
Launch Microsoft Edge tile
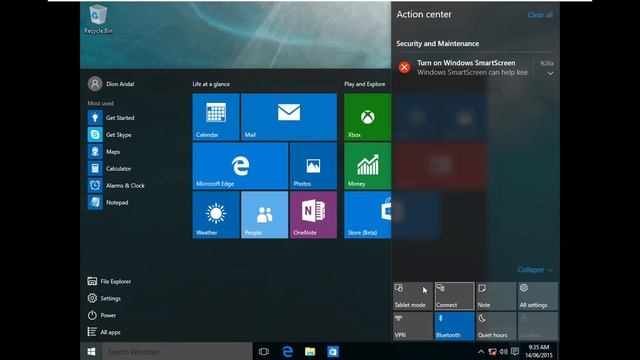(240, 166)
